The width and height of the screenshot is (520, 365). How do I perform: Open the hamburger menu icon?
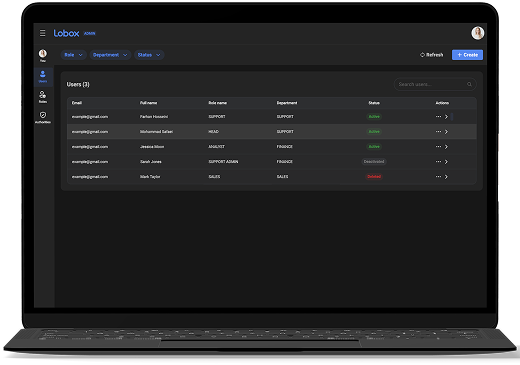click(x=43, y=33)
